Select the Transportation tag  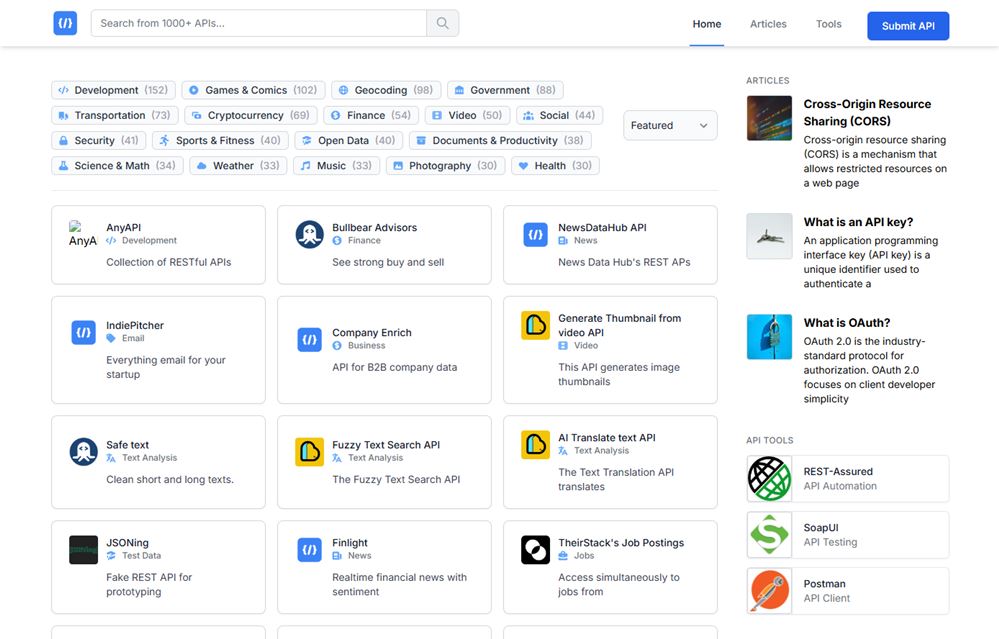pos(115,115)
